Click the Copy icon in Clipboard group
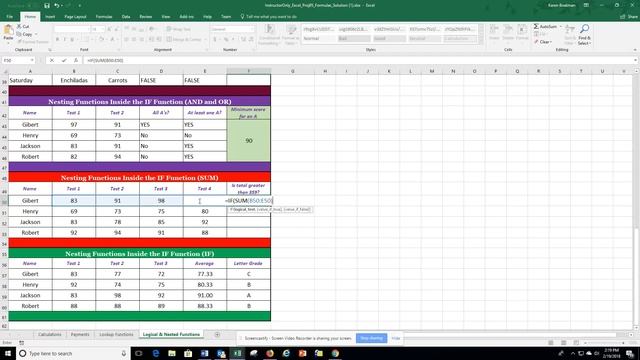This screenshot has width=640, height=360. click(19, 34)
